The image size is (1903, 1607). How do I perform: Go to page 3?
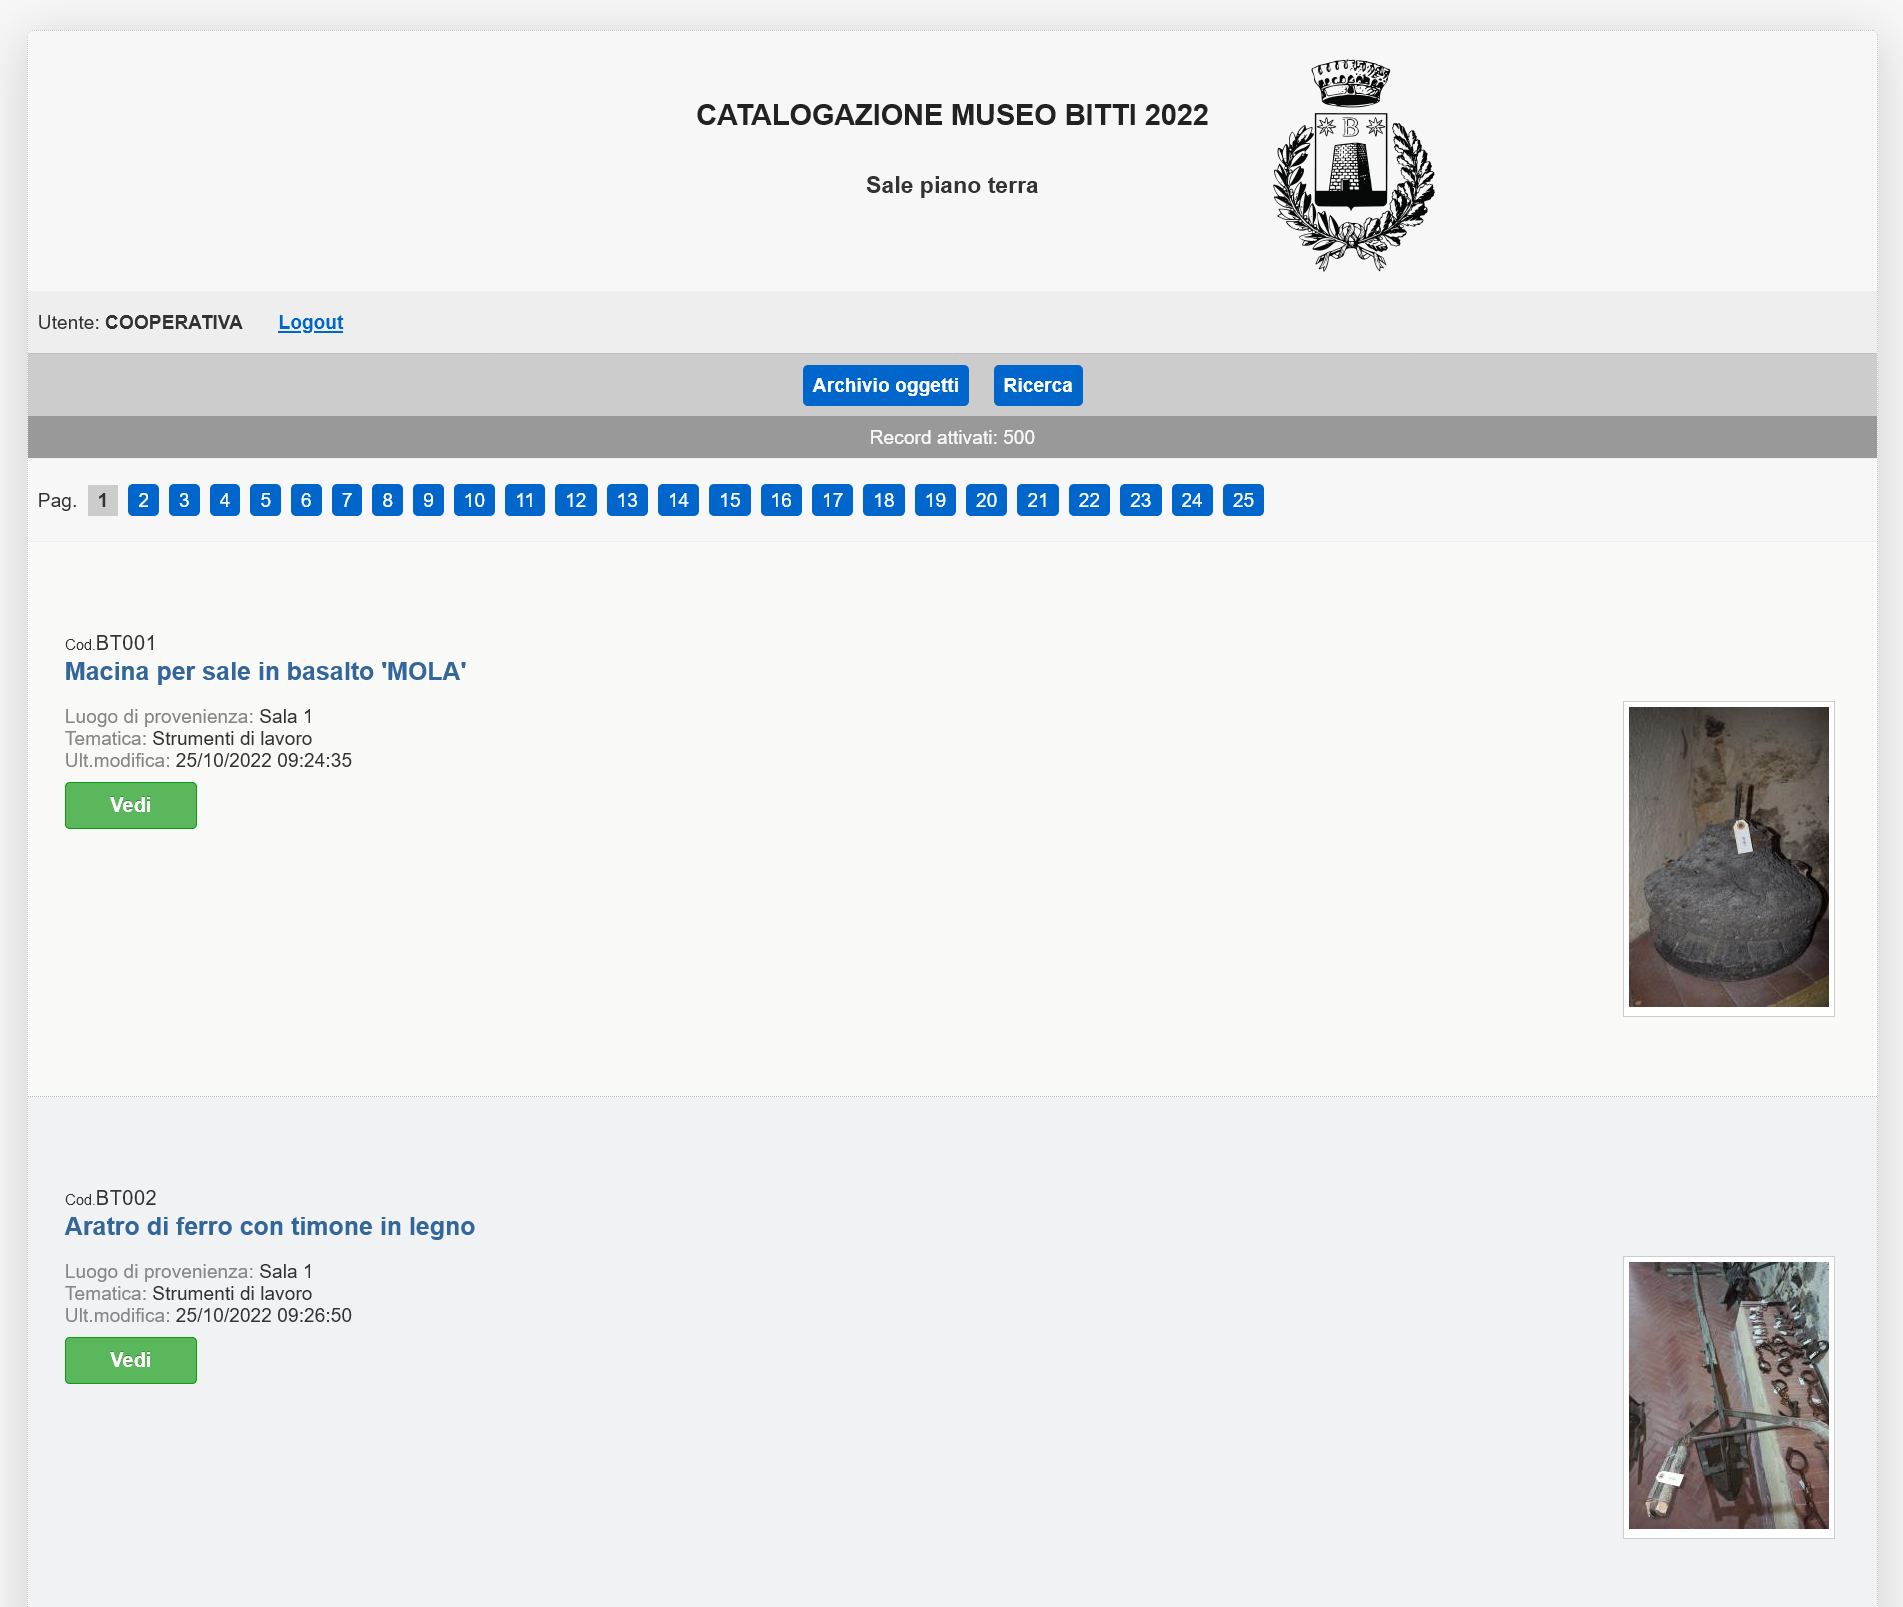coord(184,500)
